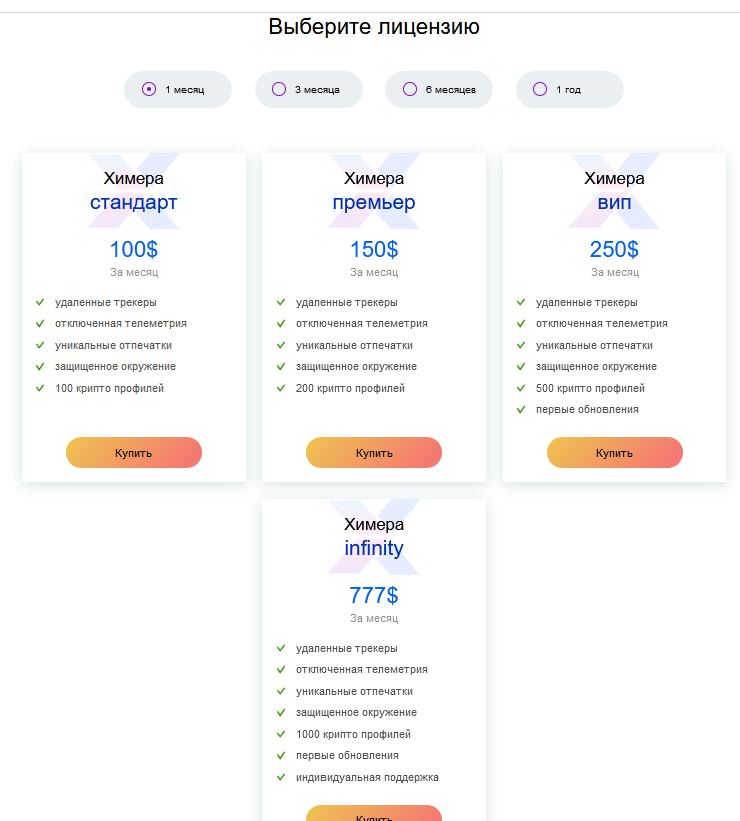Click checkmark beside первые обновления in вип
Screen dimensions: 740x821
point(521,409)
